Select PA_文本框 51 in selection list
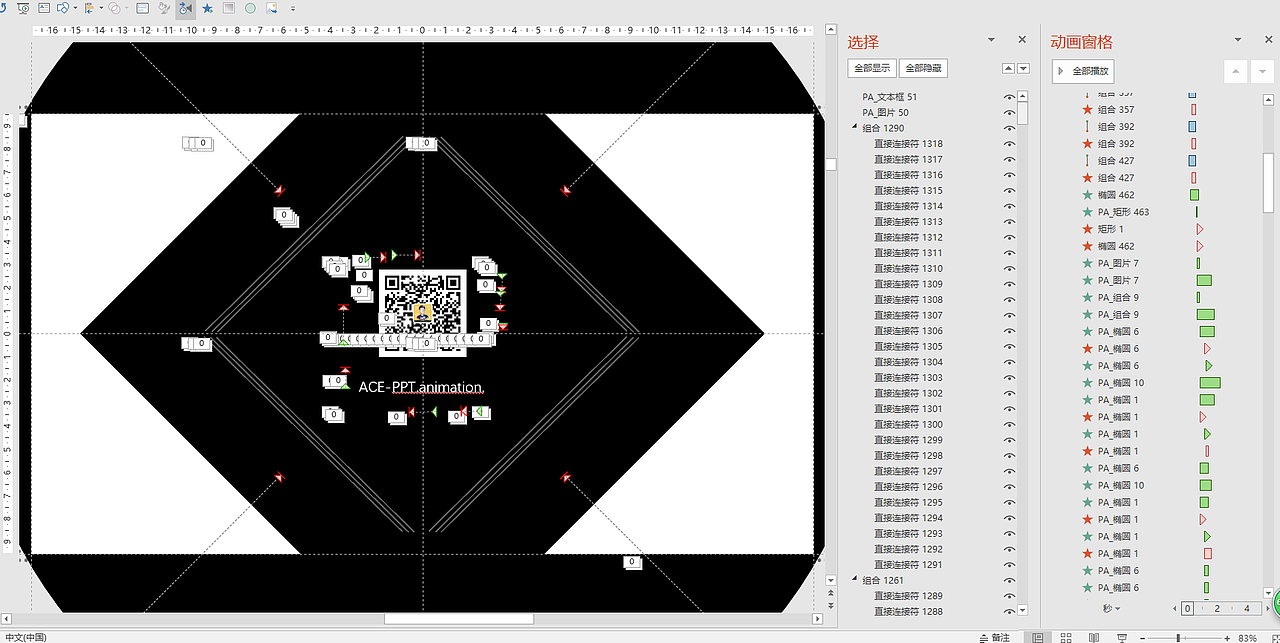The width and height of the screenshot is (1280, 643). pos(890,97)
